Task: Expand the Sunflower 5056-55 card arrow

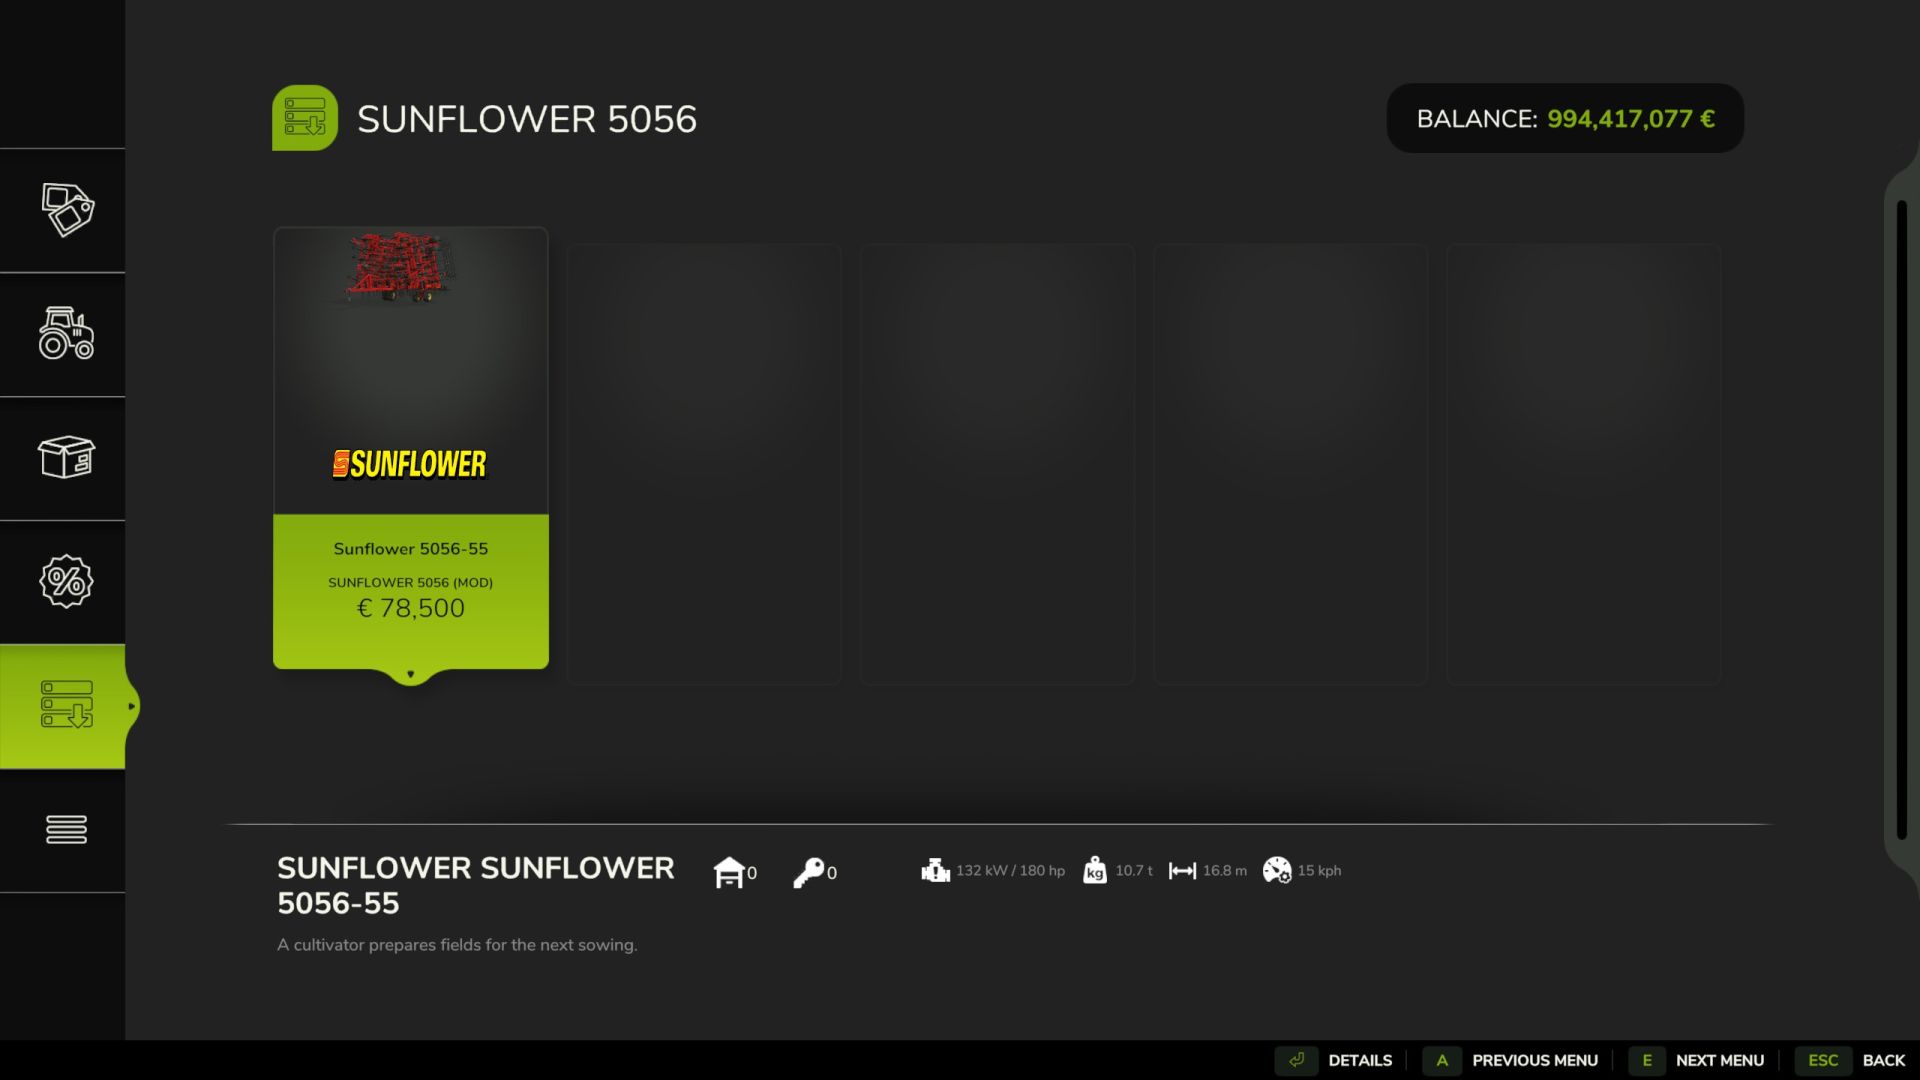Action: coord(410,674)
